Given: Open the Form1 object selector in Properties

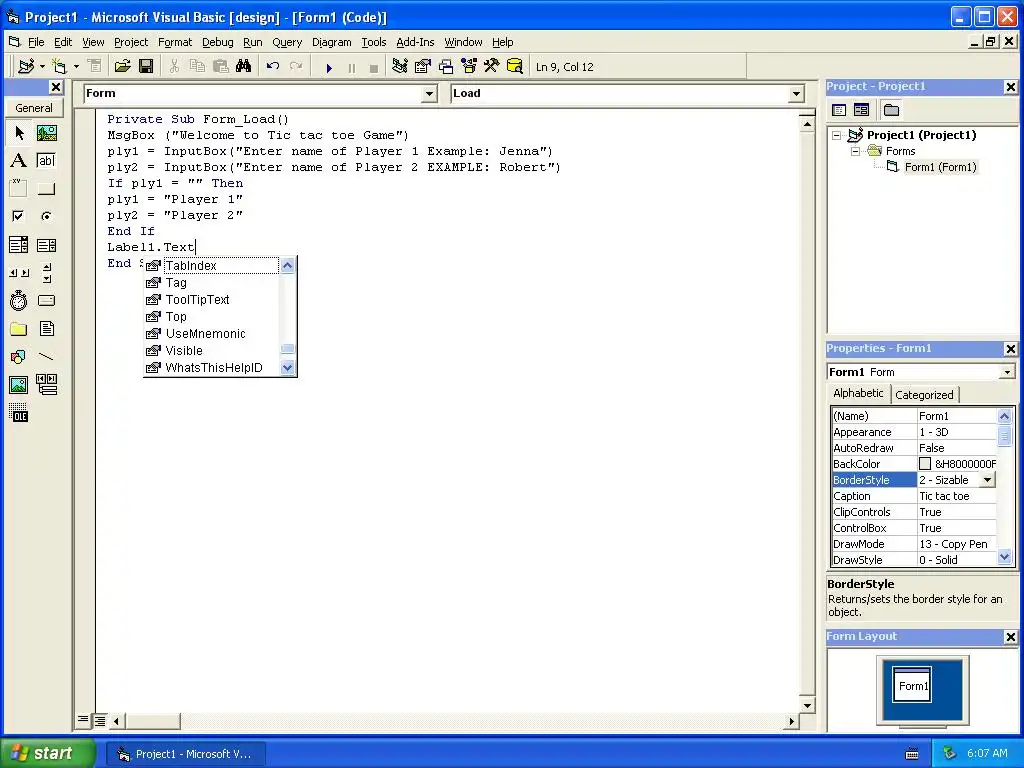Looking at the screenshot, I should pos(1007,372).
